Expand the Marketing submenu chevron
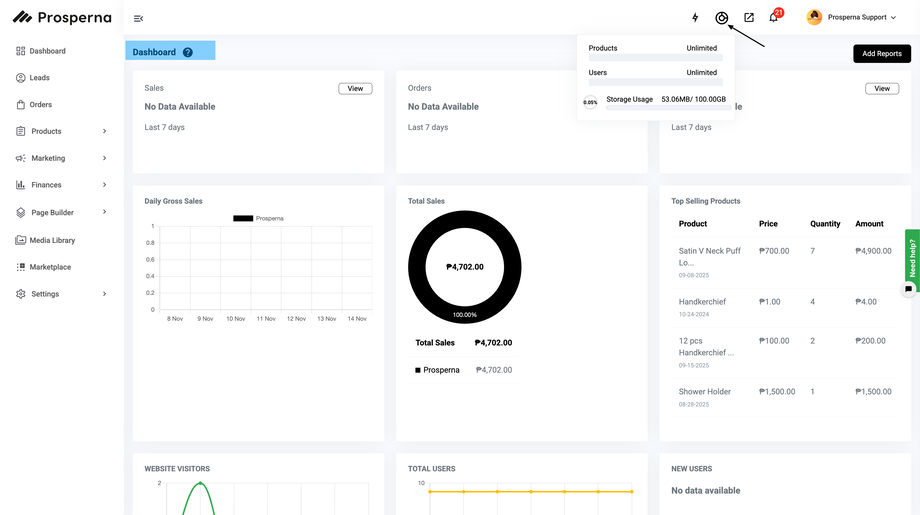 tap(104, 158)
